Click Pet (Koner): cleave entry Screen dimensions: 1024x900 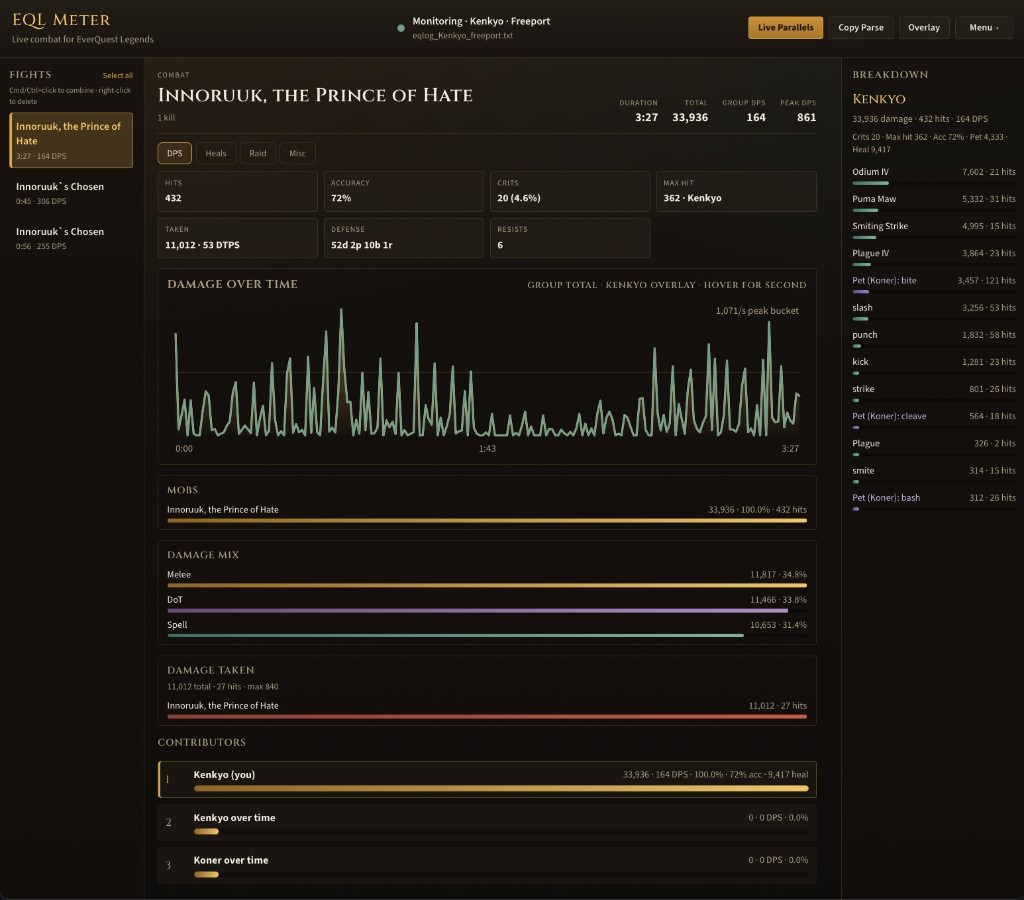[x=933, y=420]
